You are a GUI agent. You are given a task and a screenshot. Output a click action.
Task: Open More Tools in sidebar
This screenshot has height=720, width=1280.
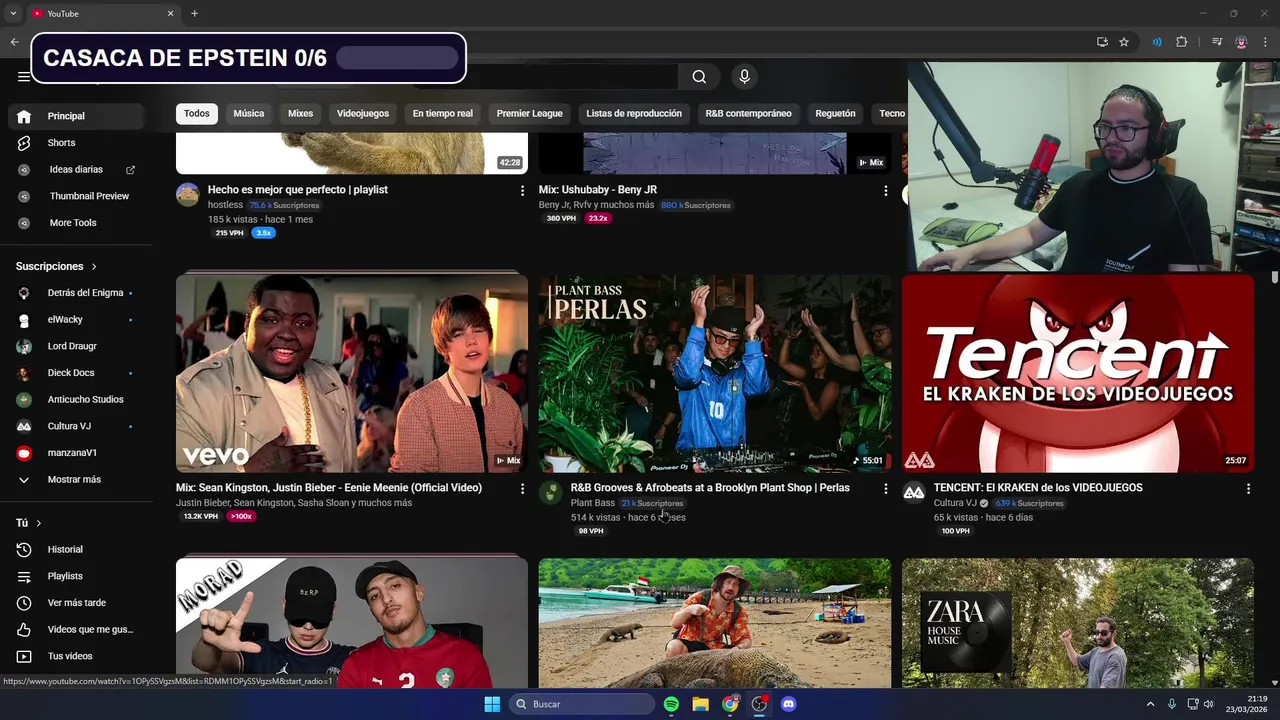pyautogui.click(x=78, y=223)
